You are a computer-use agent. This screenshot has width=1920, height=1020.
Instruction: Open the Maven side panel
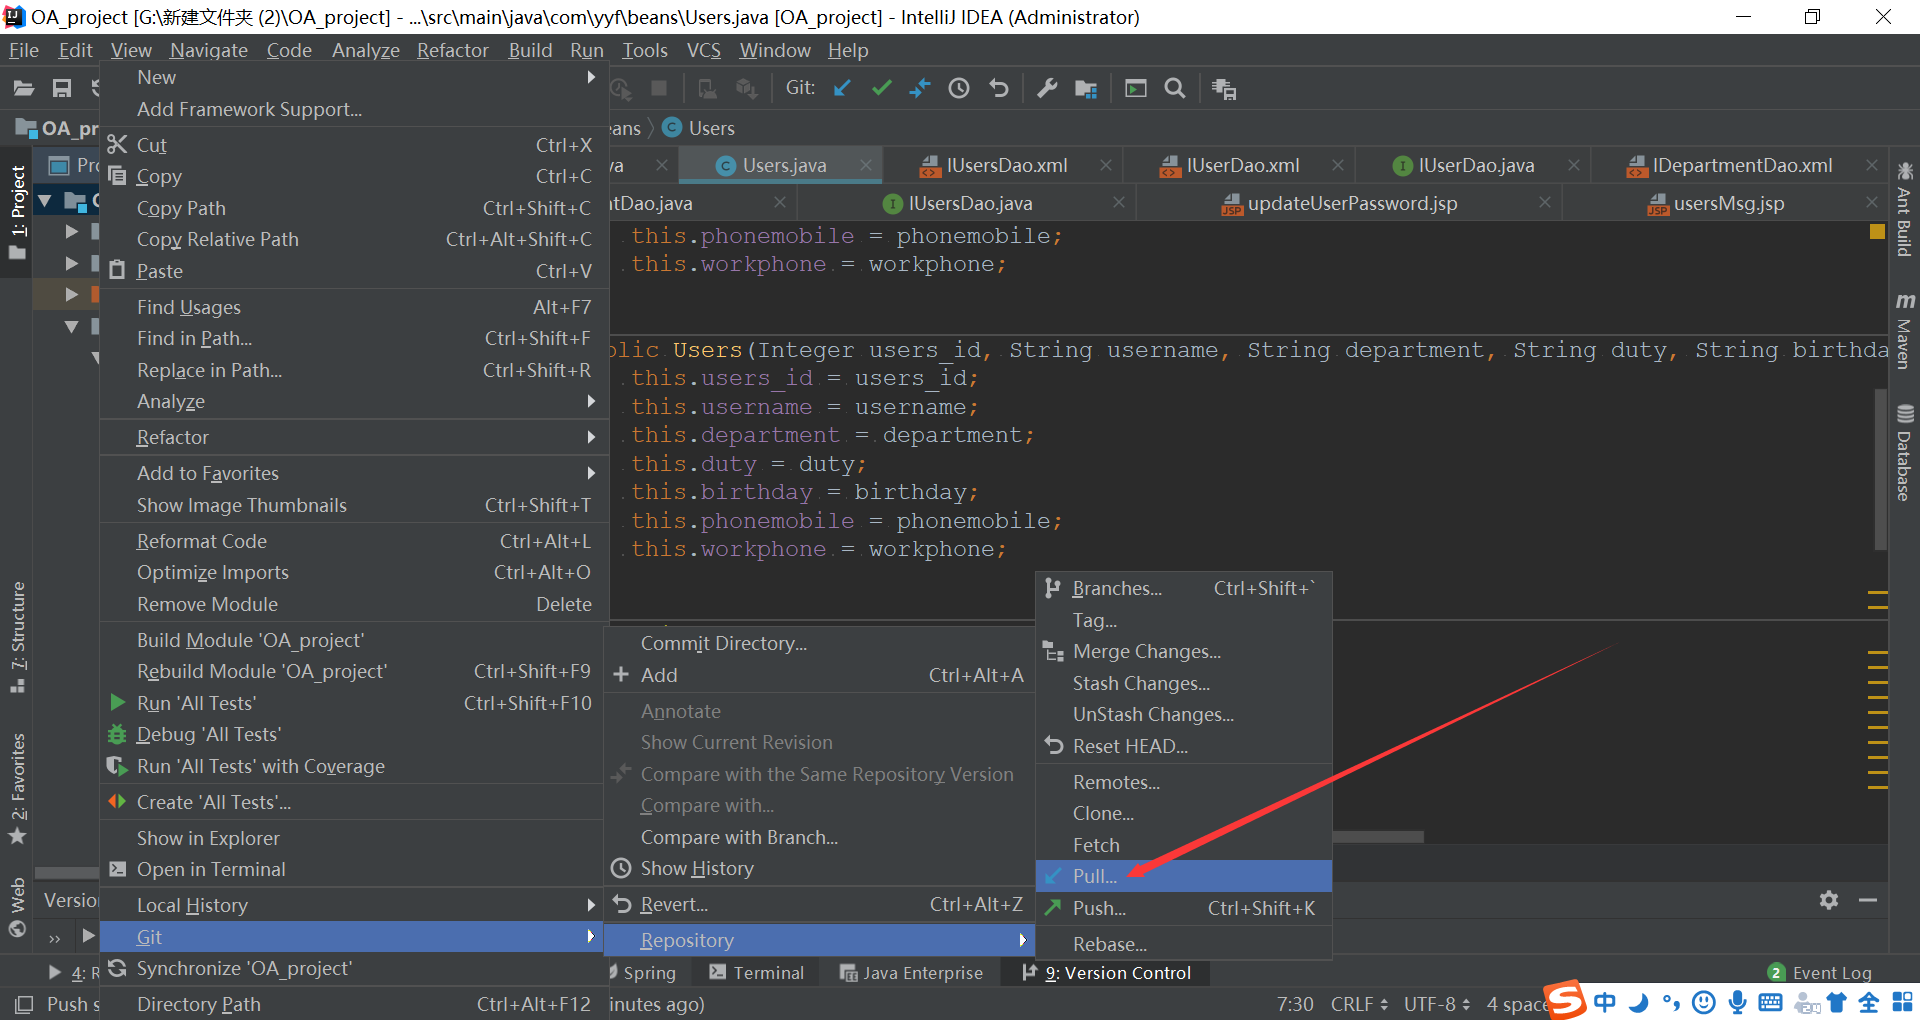pos(1904,331)
